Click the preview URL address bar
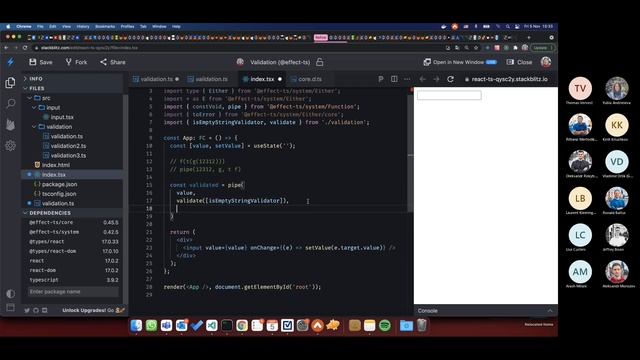 click(506, 79)
